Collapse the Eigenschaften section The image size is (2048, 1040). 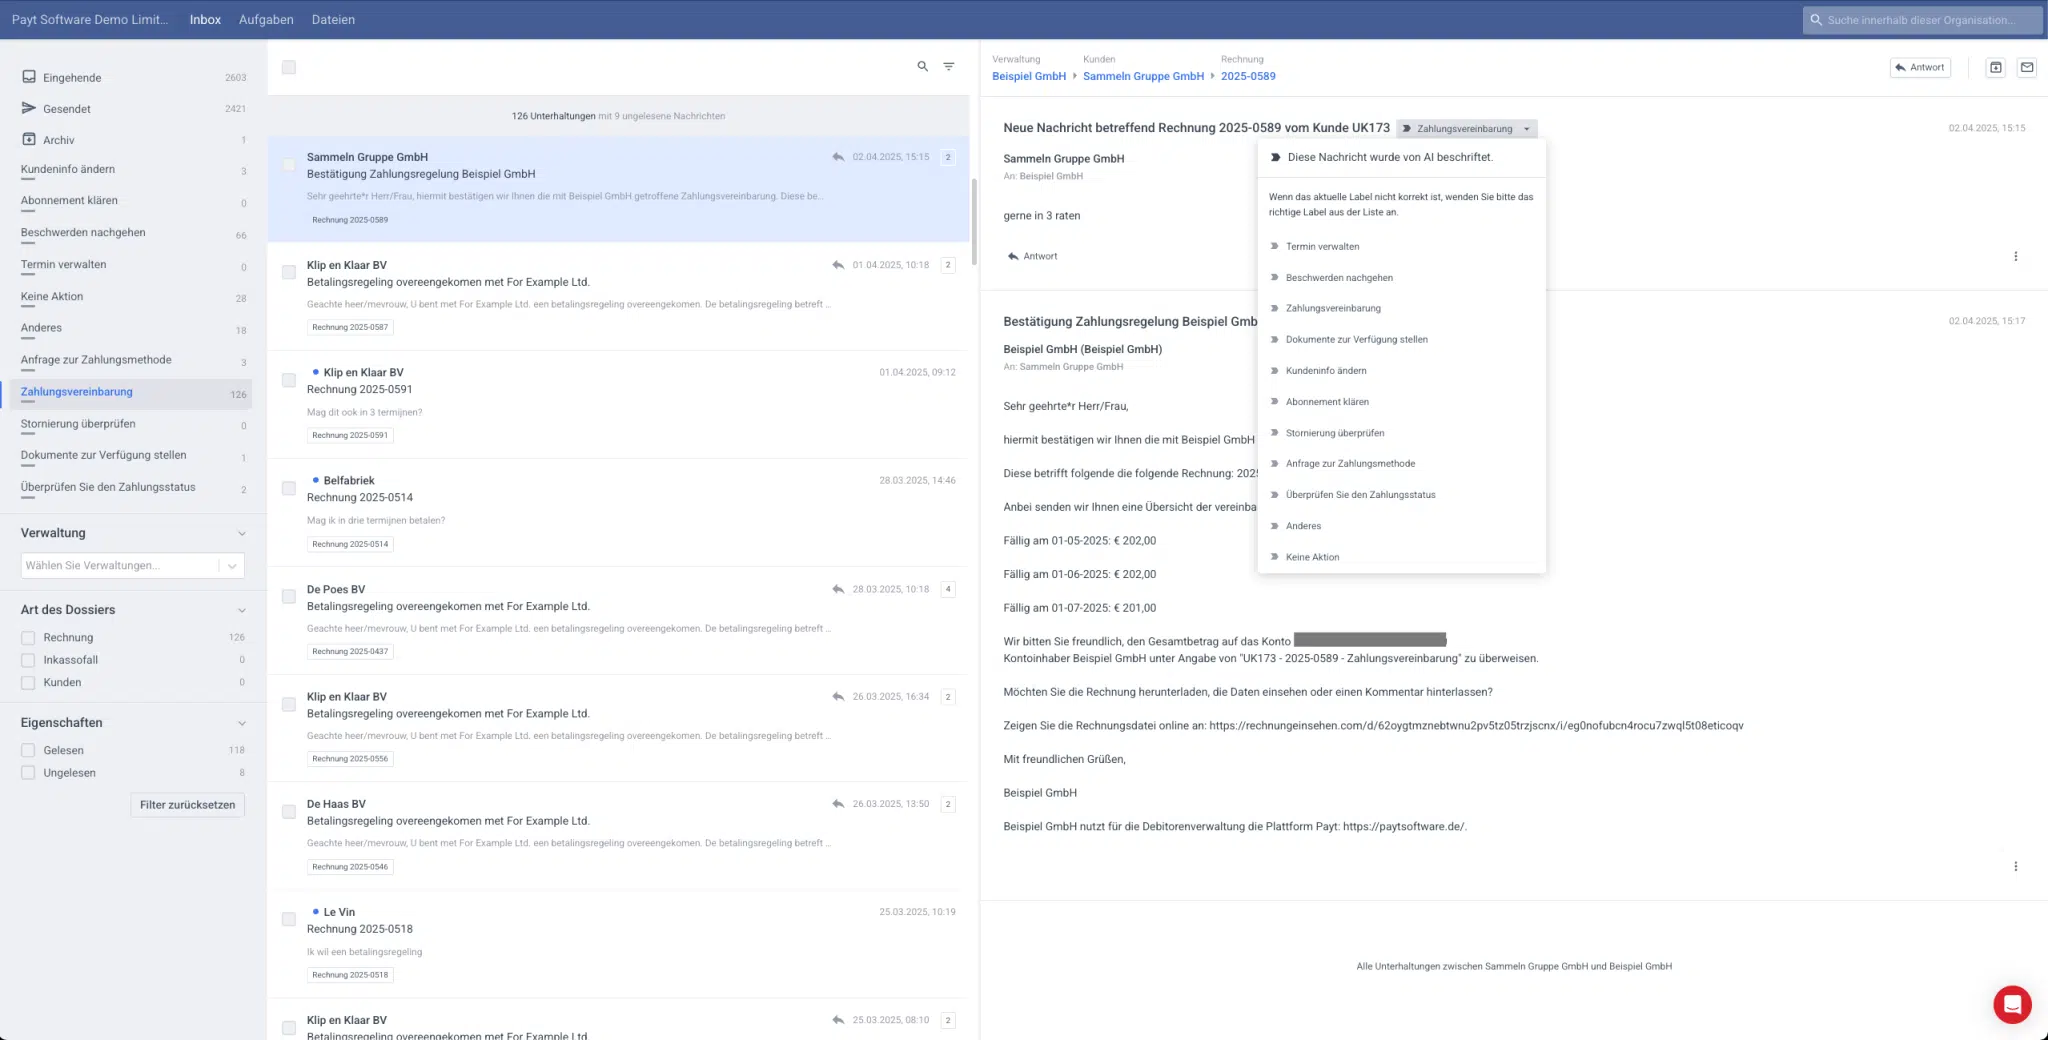241,723
